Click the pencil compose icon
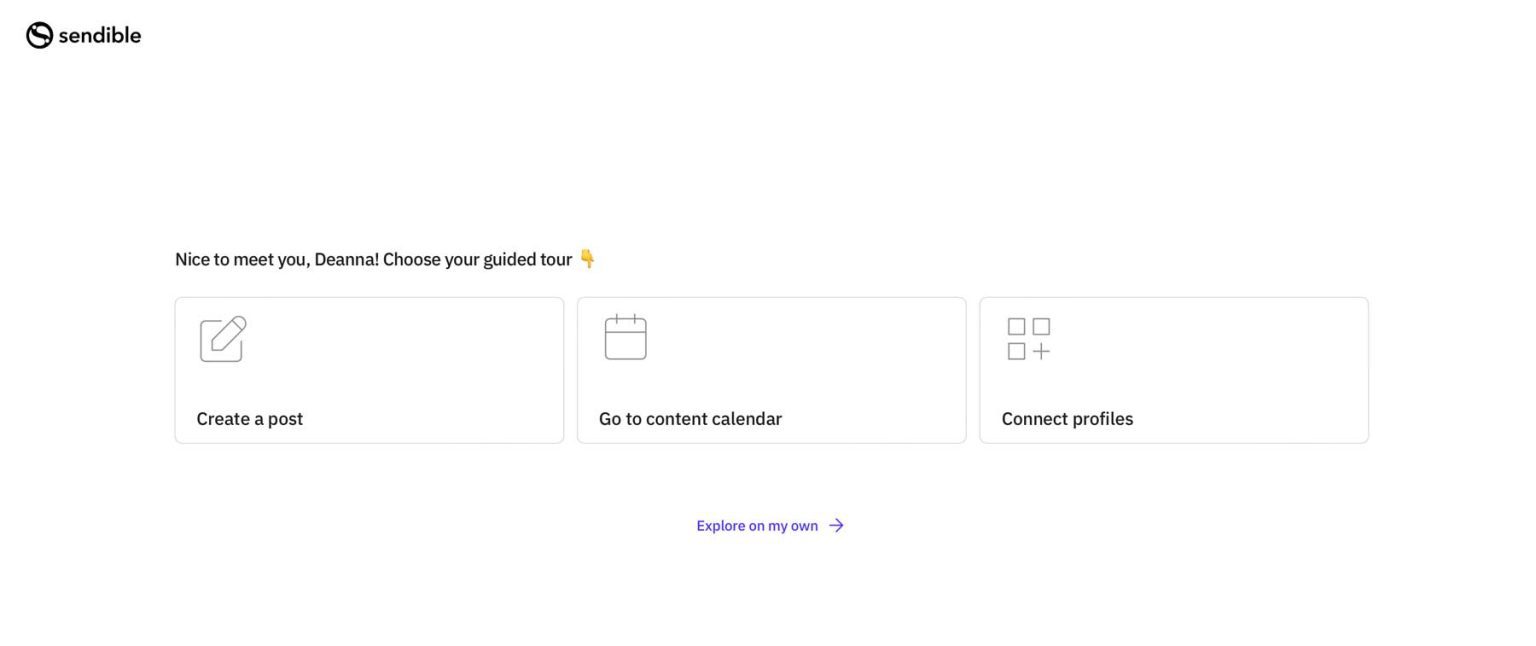 click(221, 339)
